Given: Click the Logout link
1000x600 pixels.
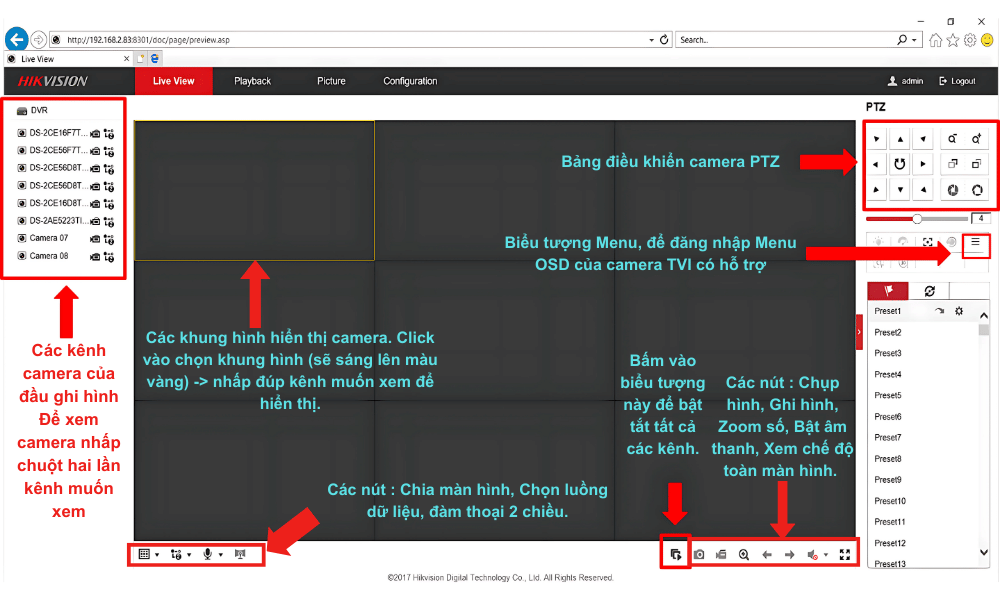Looking at the screenshot, I should [x=957, y=81].
